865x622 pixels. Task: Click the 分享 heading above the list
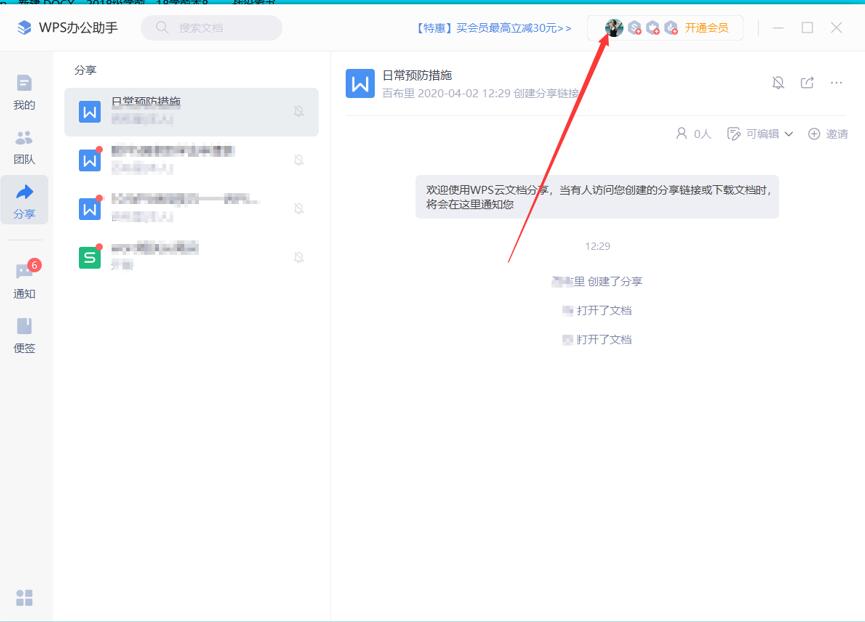tap(86, 70)
